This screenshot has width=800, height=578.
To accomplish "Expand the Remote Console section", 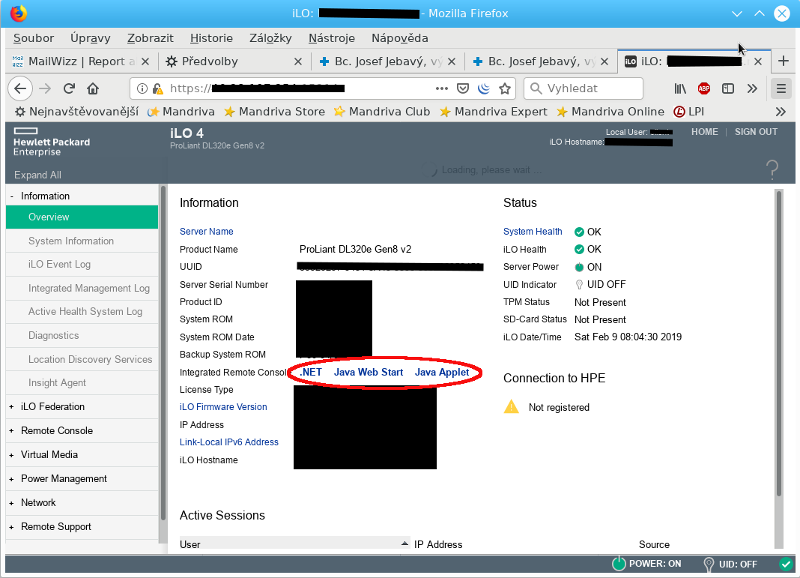I will tap(12, 431).
